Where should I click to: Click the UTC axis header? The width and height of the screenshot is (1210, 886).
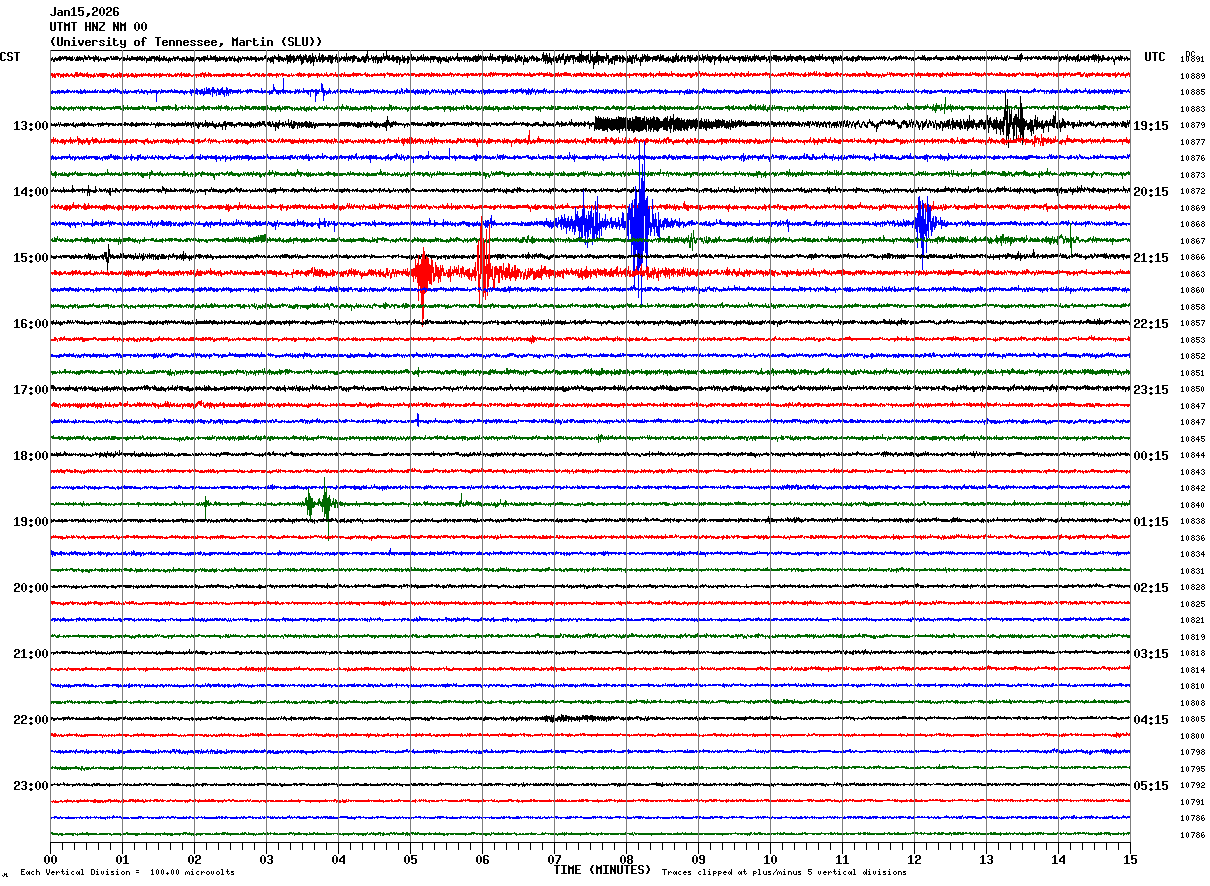1155,57
